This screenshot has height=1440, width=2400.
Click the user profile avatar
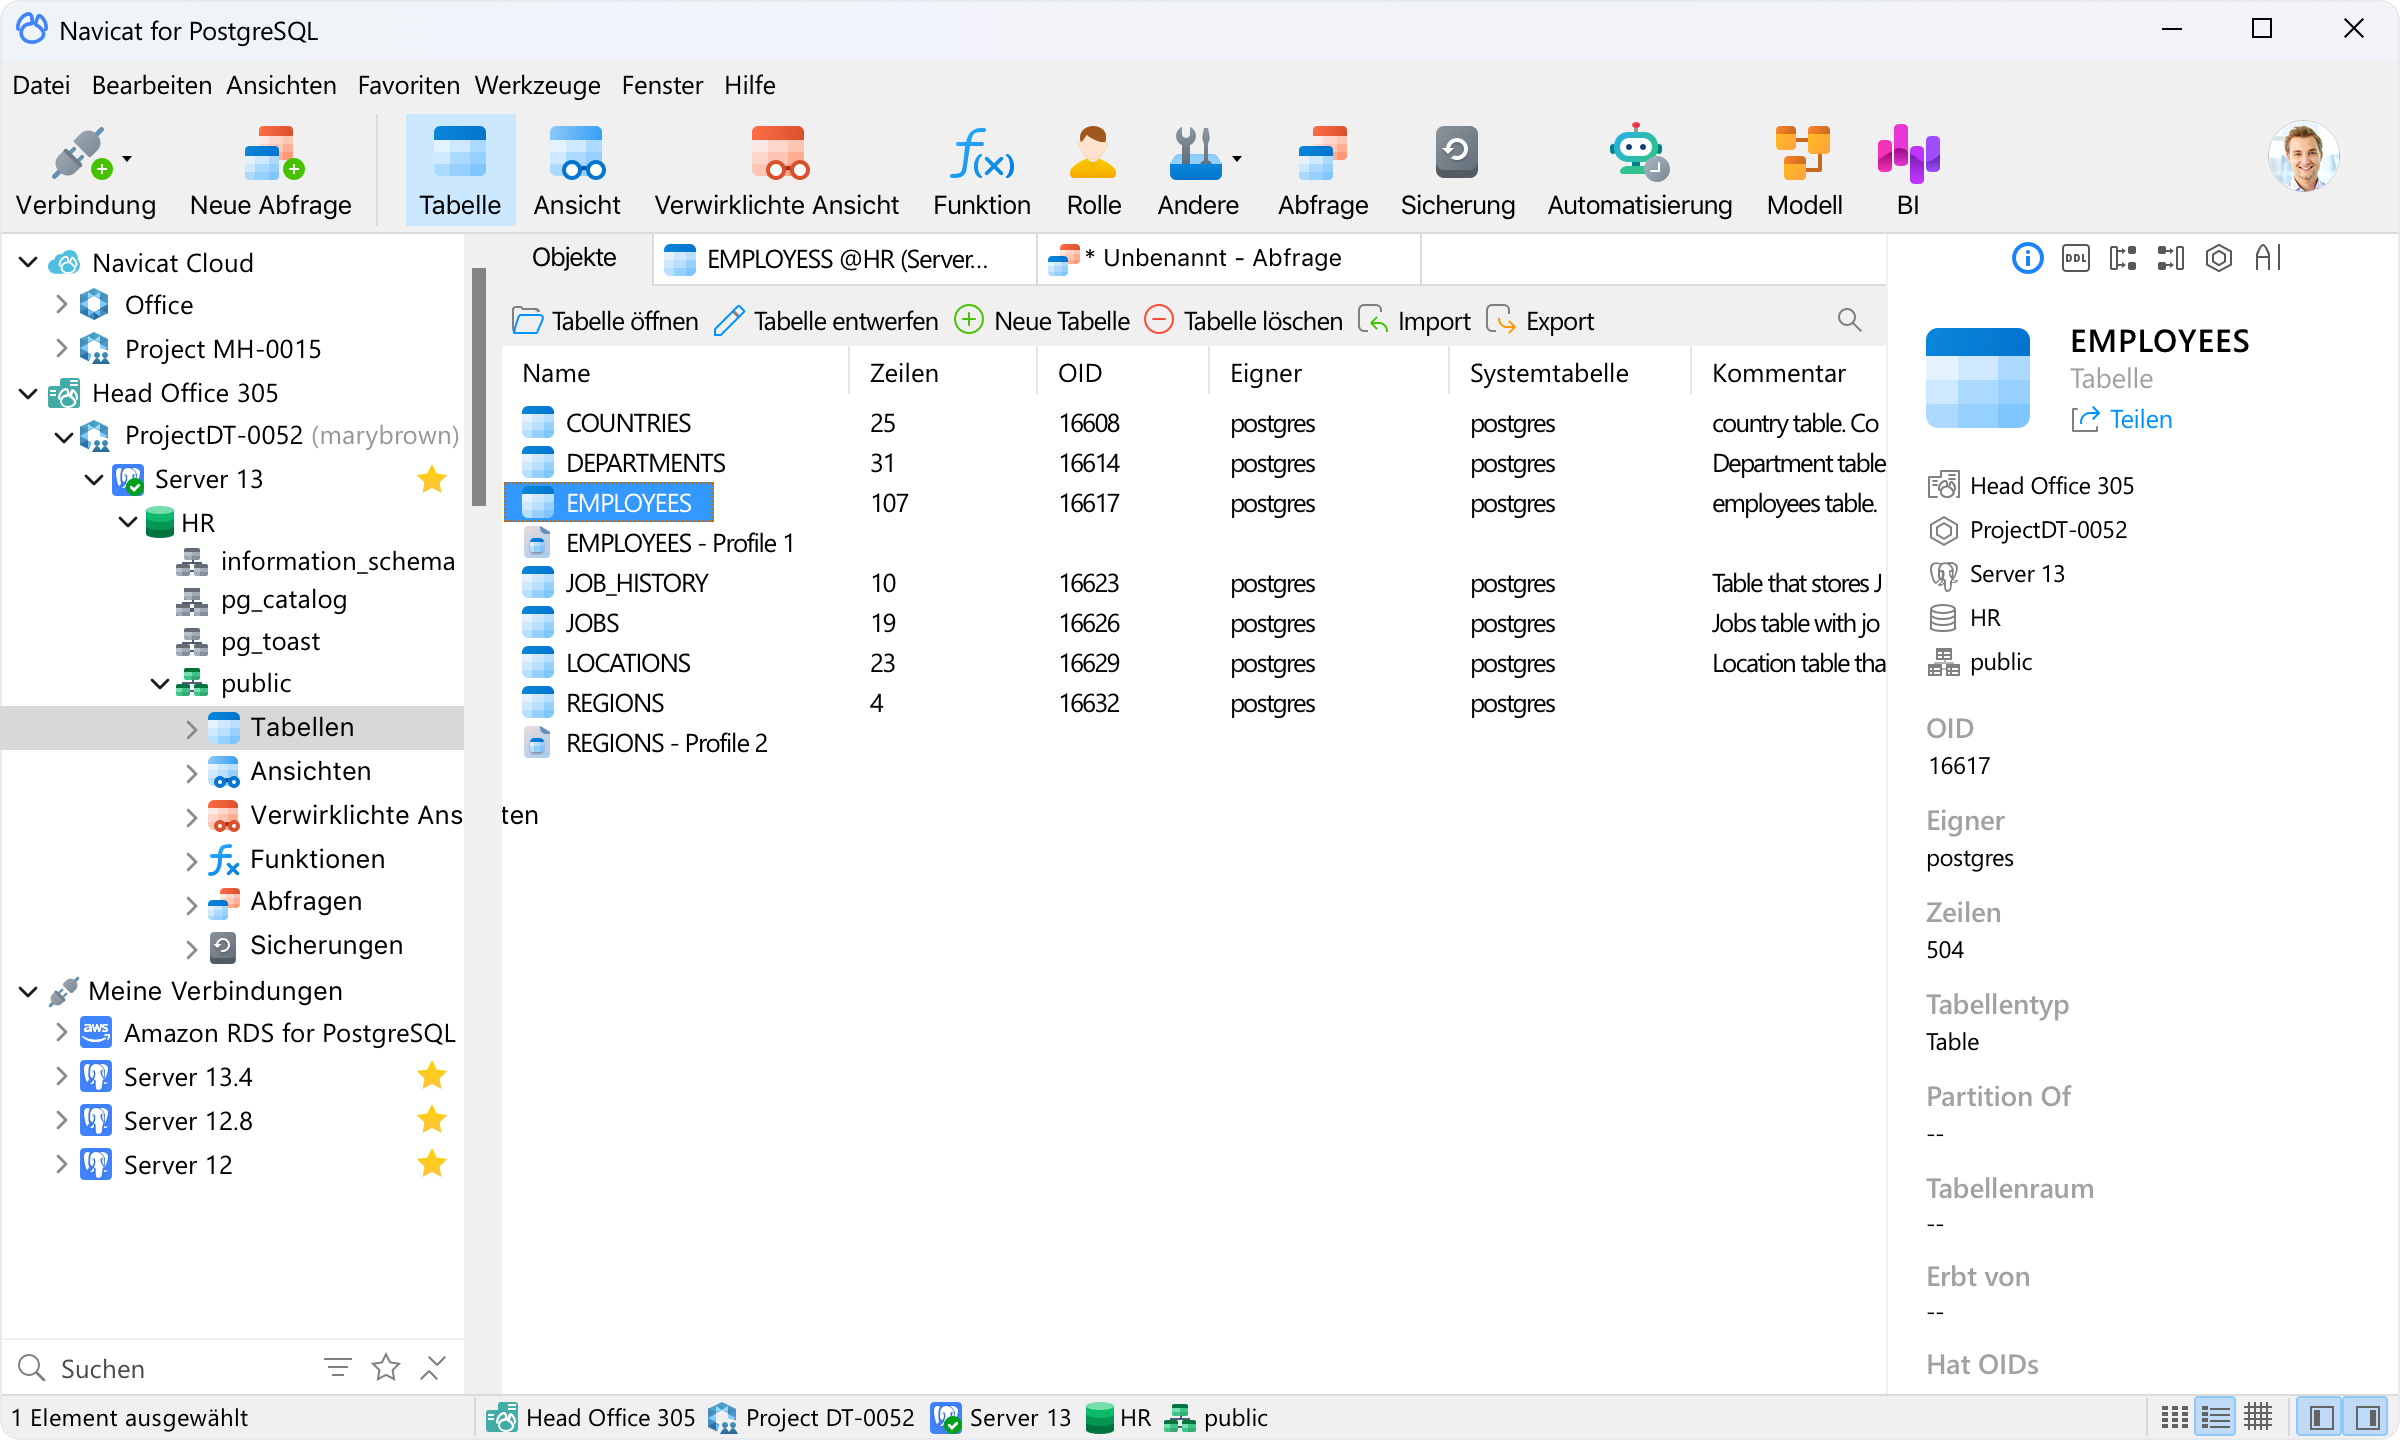2303,157
